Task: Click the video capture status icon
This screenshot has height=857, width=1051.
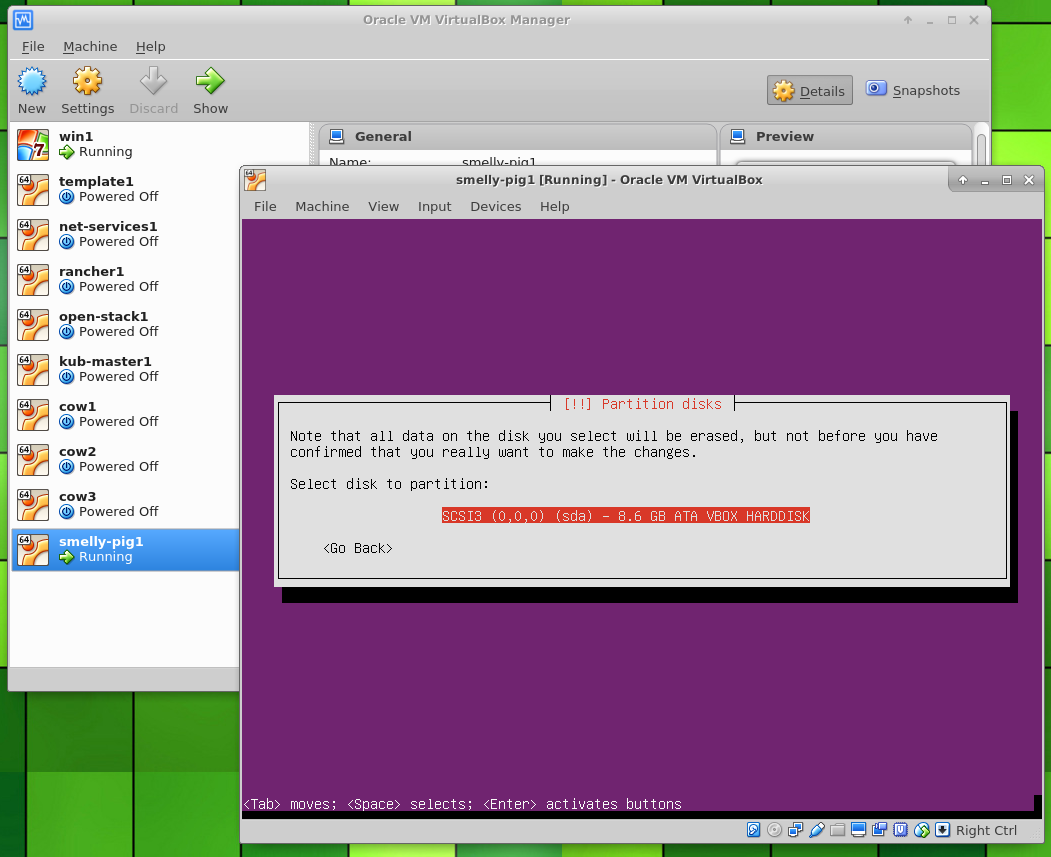Action: (879, 830)
